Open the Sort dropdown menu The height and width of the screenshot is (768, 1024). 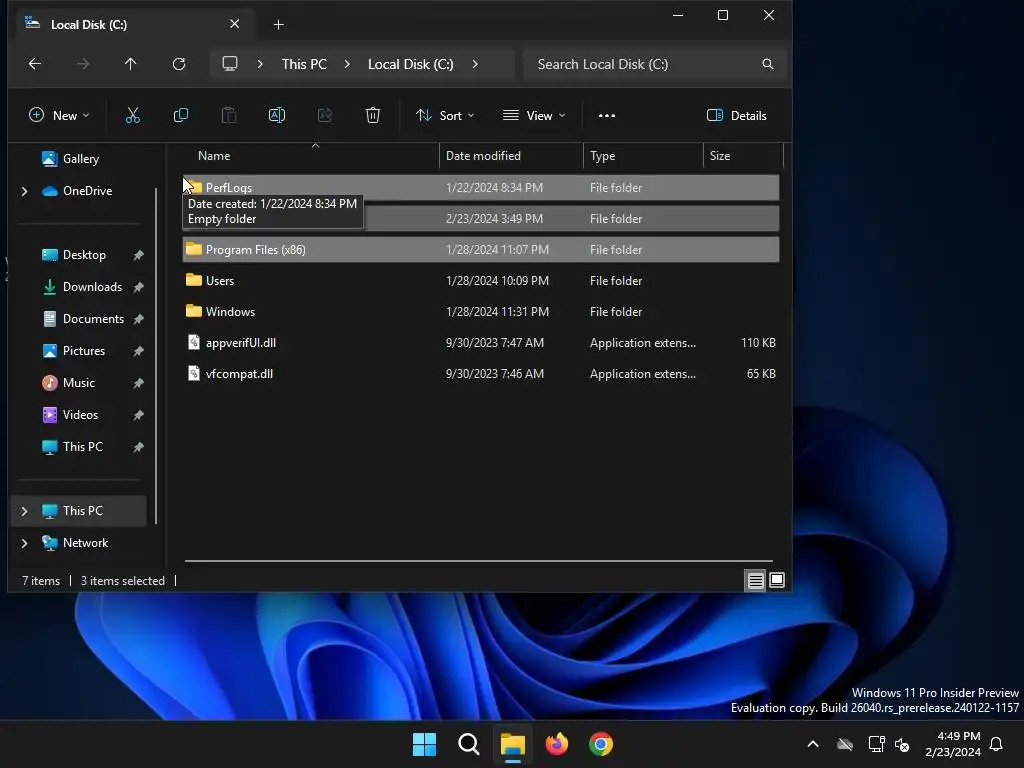pos(445,116)
